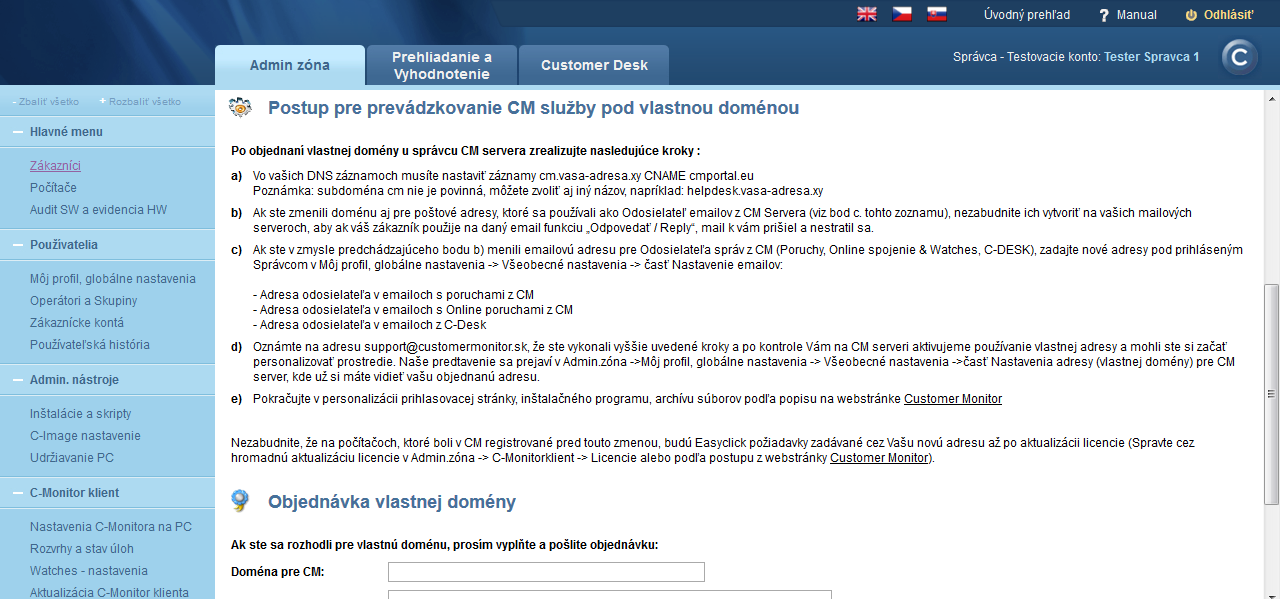The height and width of the screenshot is (599, 1280).
Task: Open Zákaznícke kontá
Action: click(x=77, y=323)
